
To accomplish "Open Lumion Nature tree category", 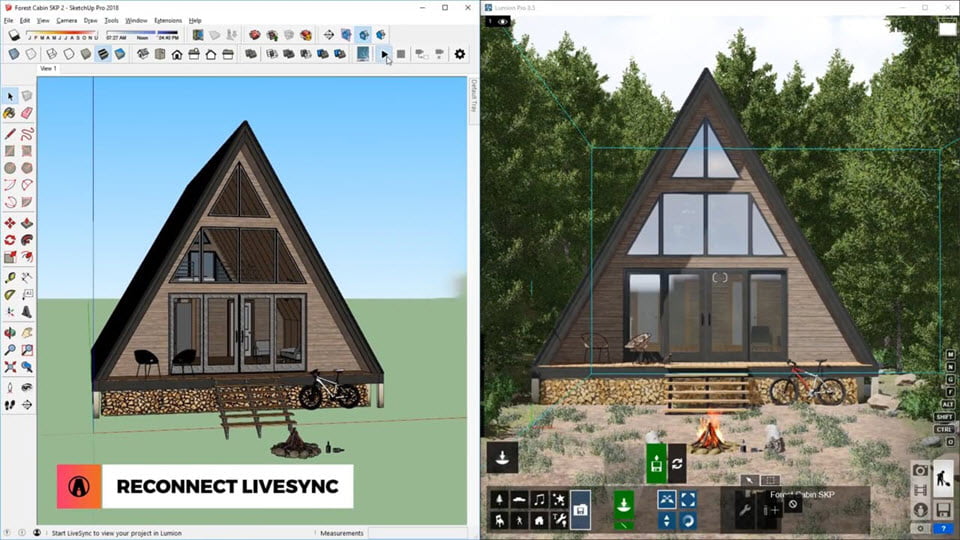I will tap(500, 500).
